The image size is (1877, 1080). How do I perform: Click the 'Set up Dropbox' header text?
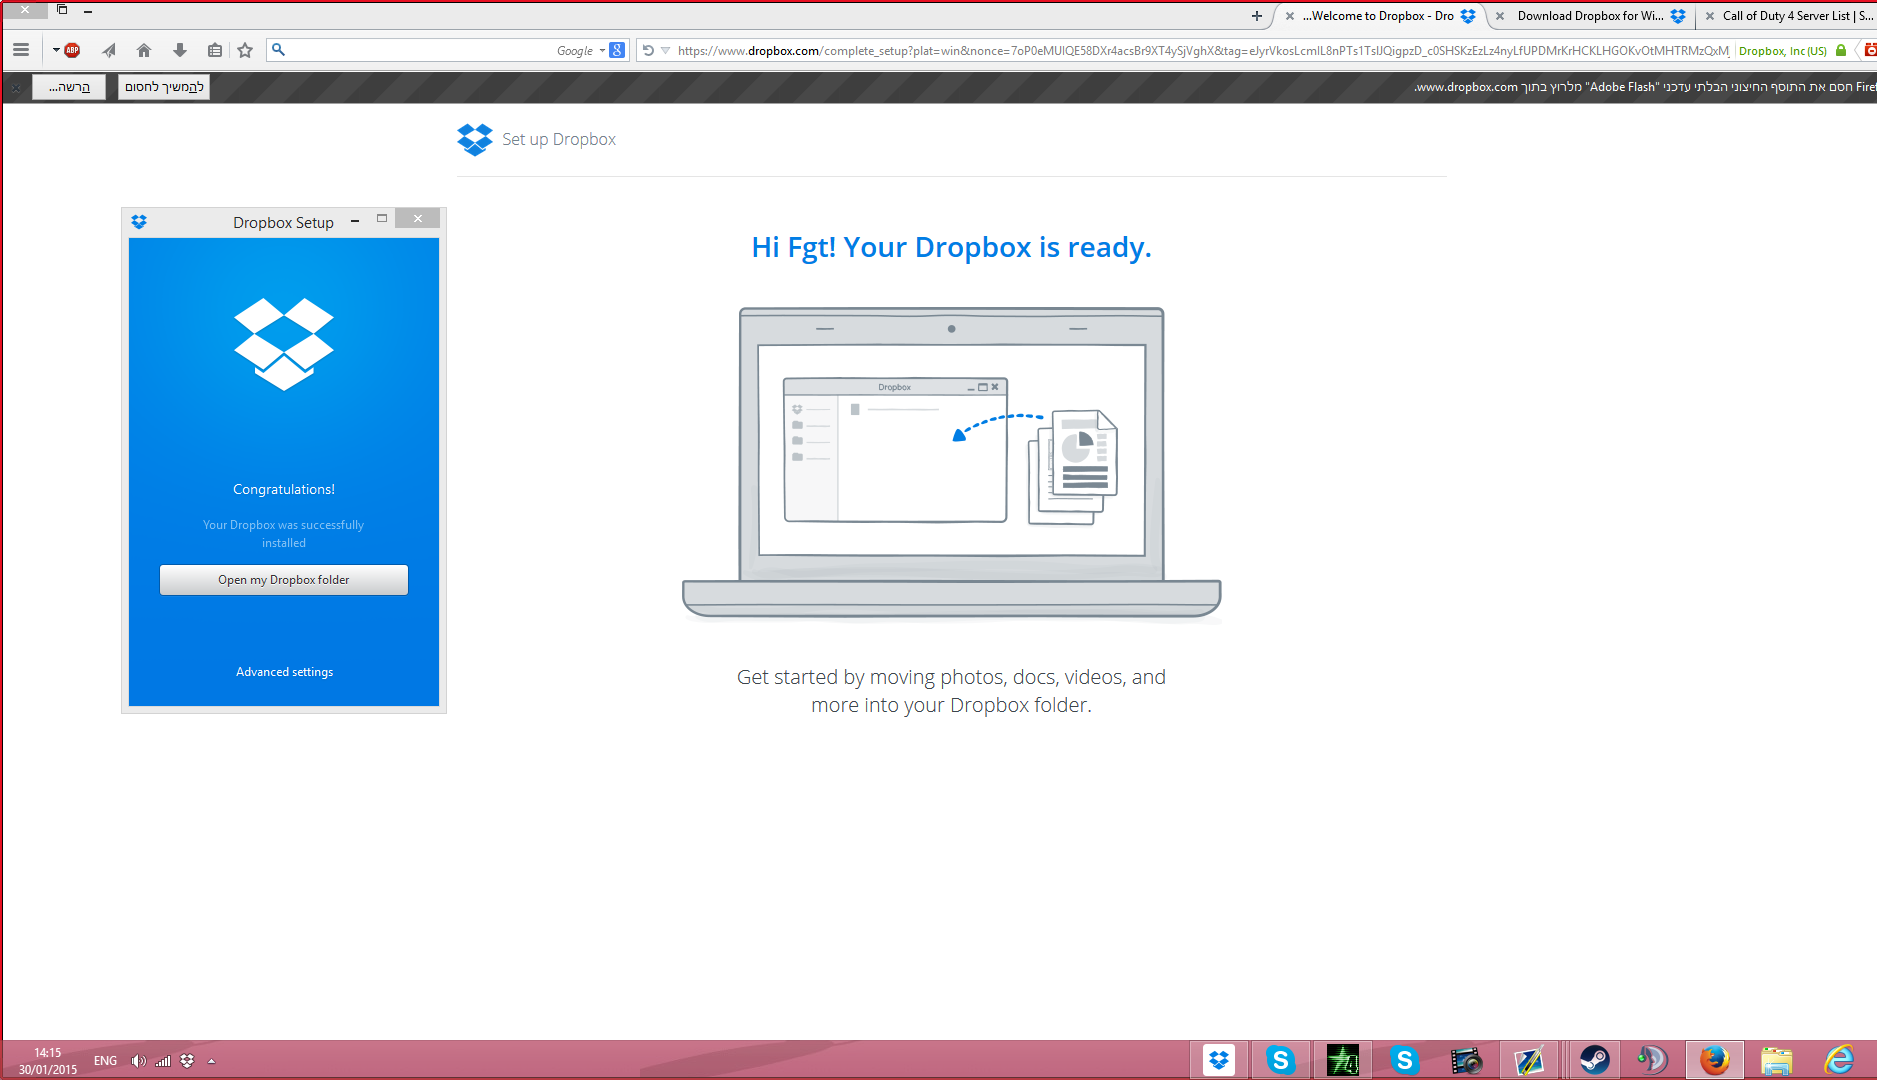click(x=559, y=139)
